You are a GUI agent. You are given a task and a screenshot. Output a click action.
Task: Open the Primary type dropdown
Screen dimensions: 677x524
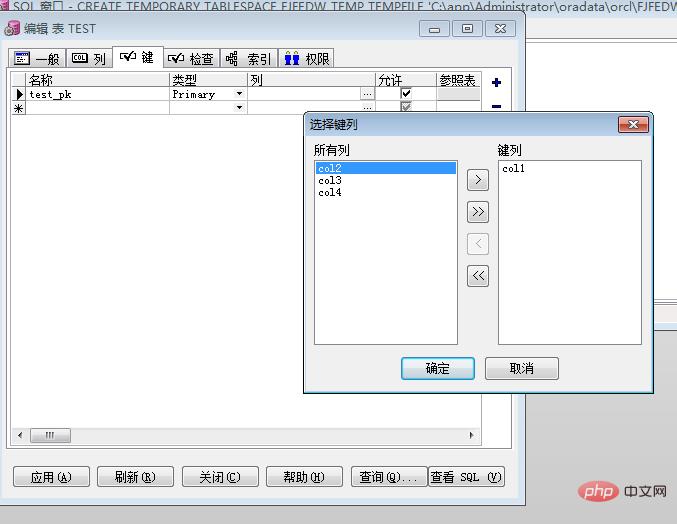tap(239, 94)
